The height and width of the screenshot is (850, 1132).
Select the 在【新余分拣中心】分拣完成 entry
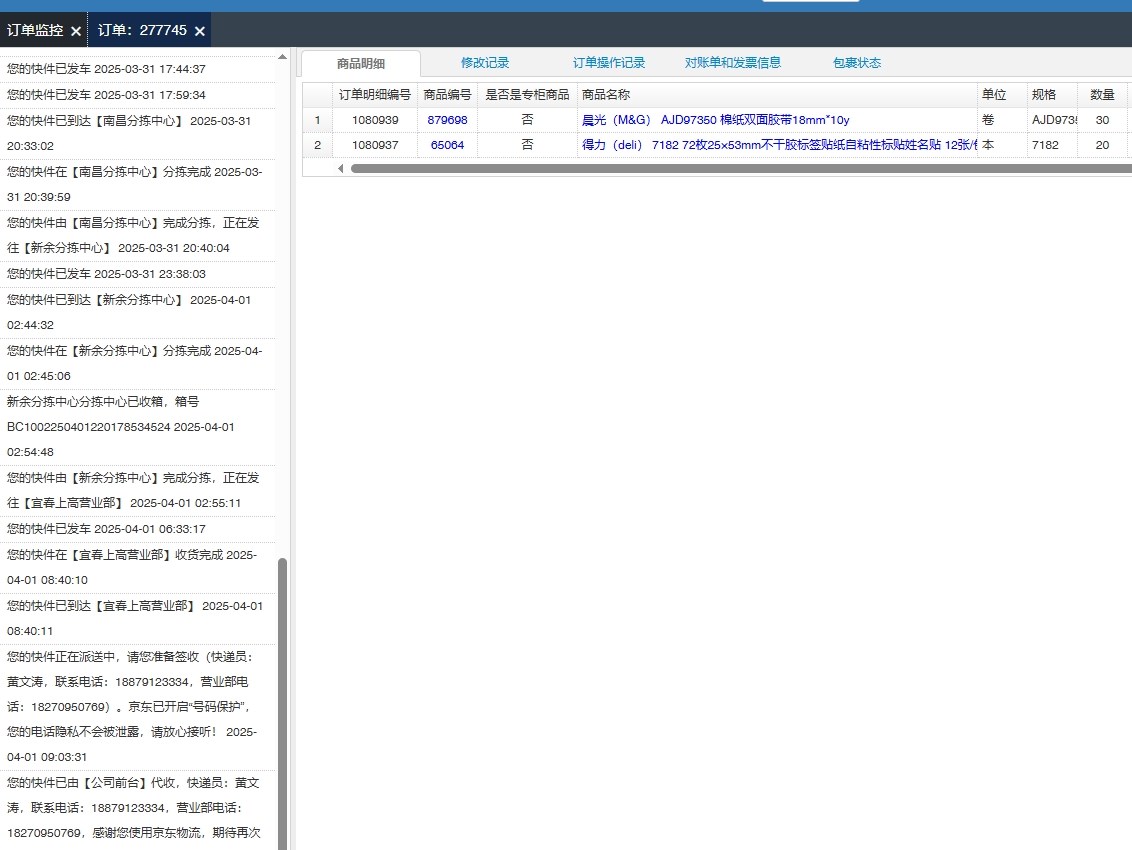137,364
